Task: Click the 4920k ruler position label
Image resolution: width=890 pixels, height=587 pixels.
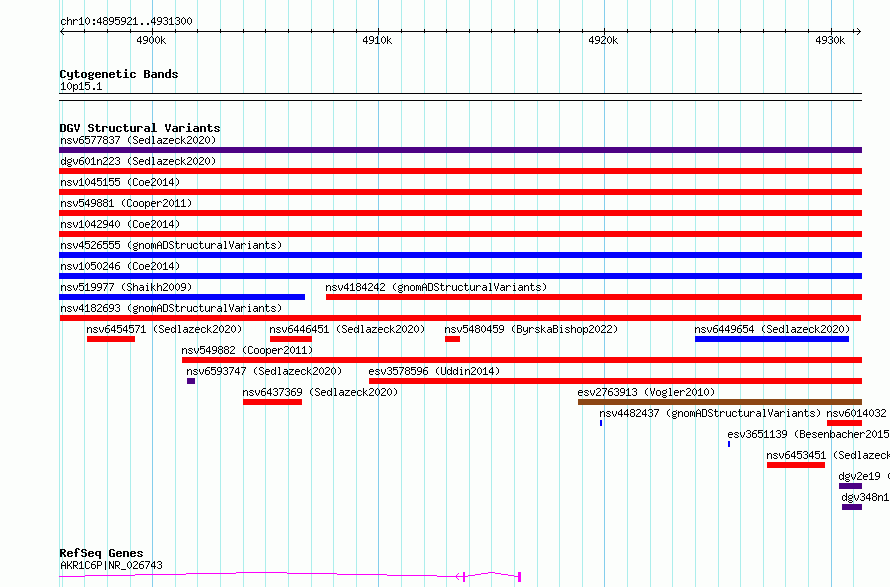Action: (x=603, y=40)
